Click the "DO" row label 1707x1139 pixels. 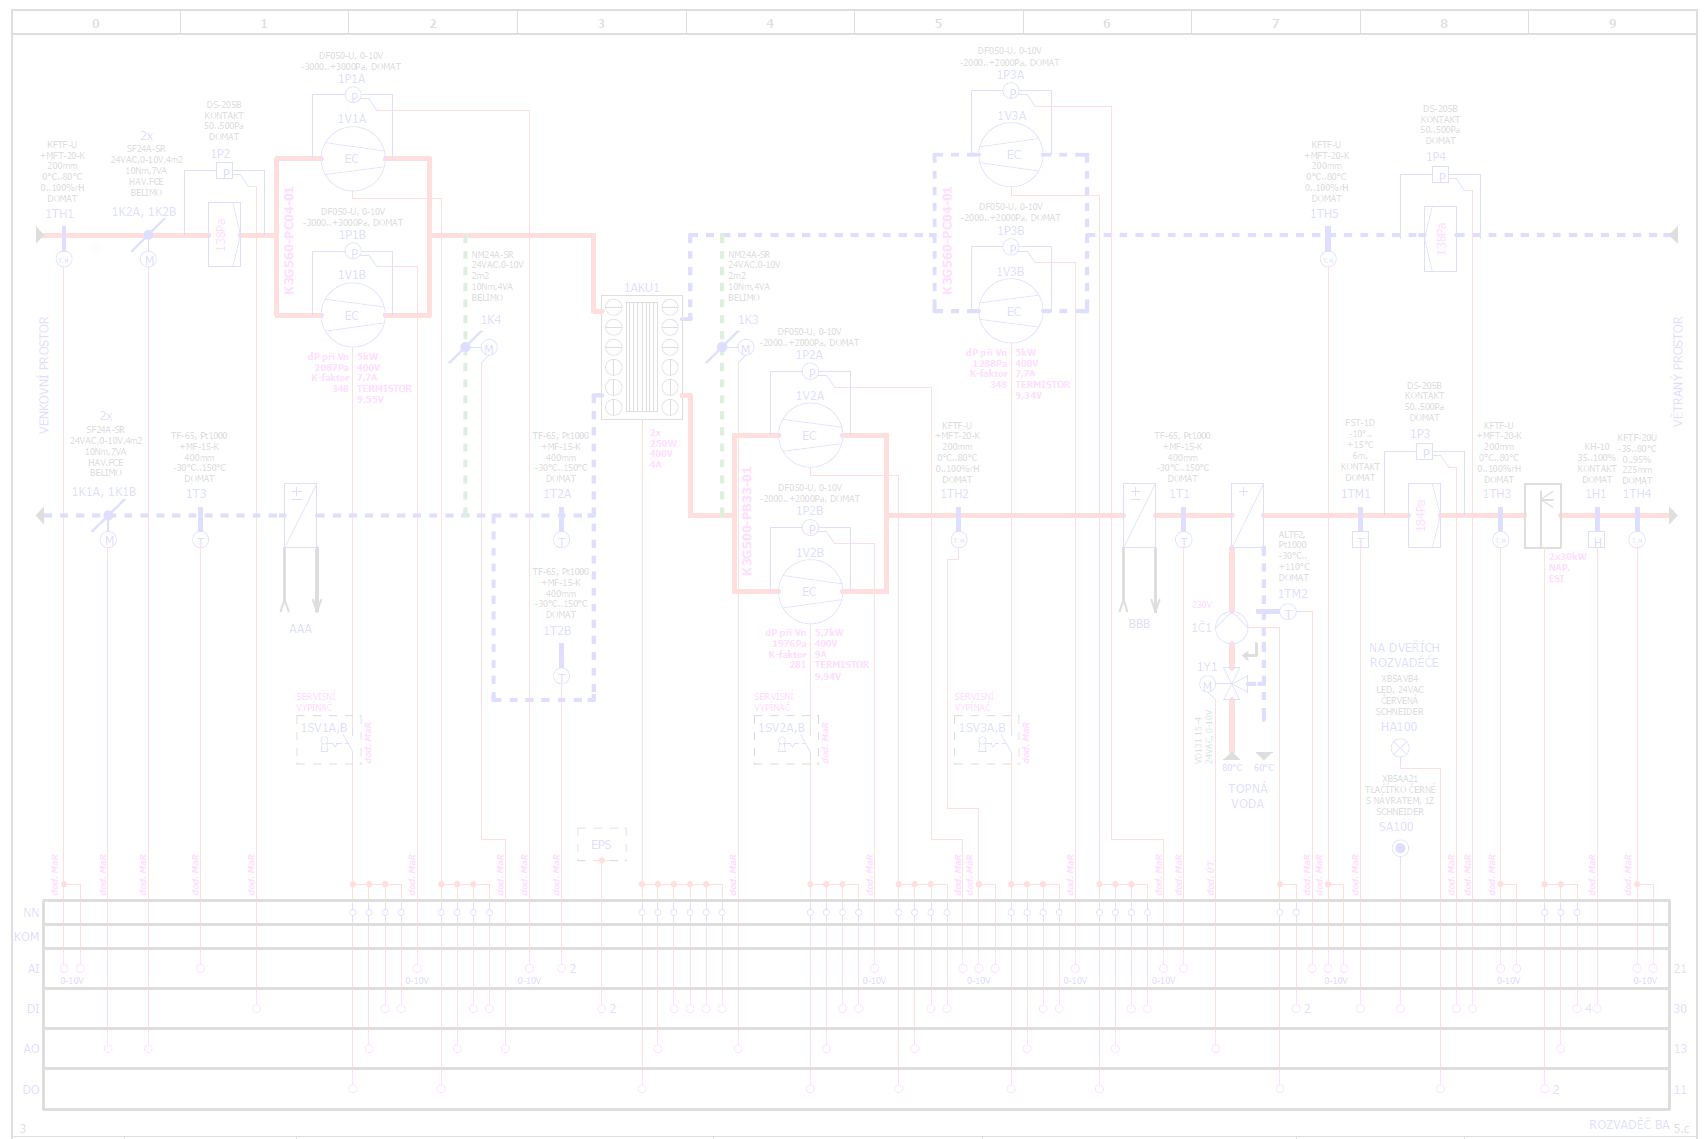coord(31,1090)
